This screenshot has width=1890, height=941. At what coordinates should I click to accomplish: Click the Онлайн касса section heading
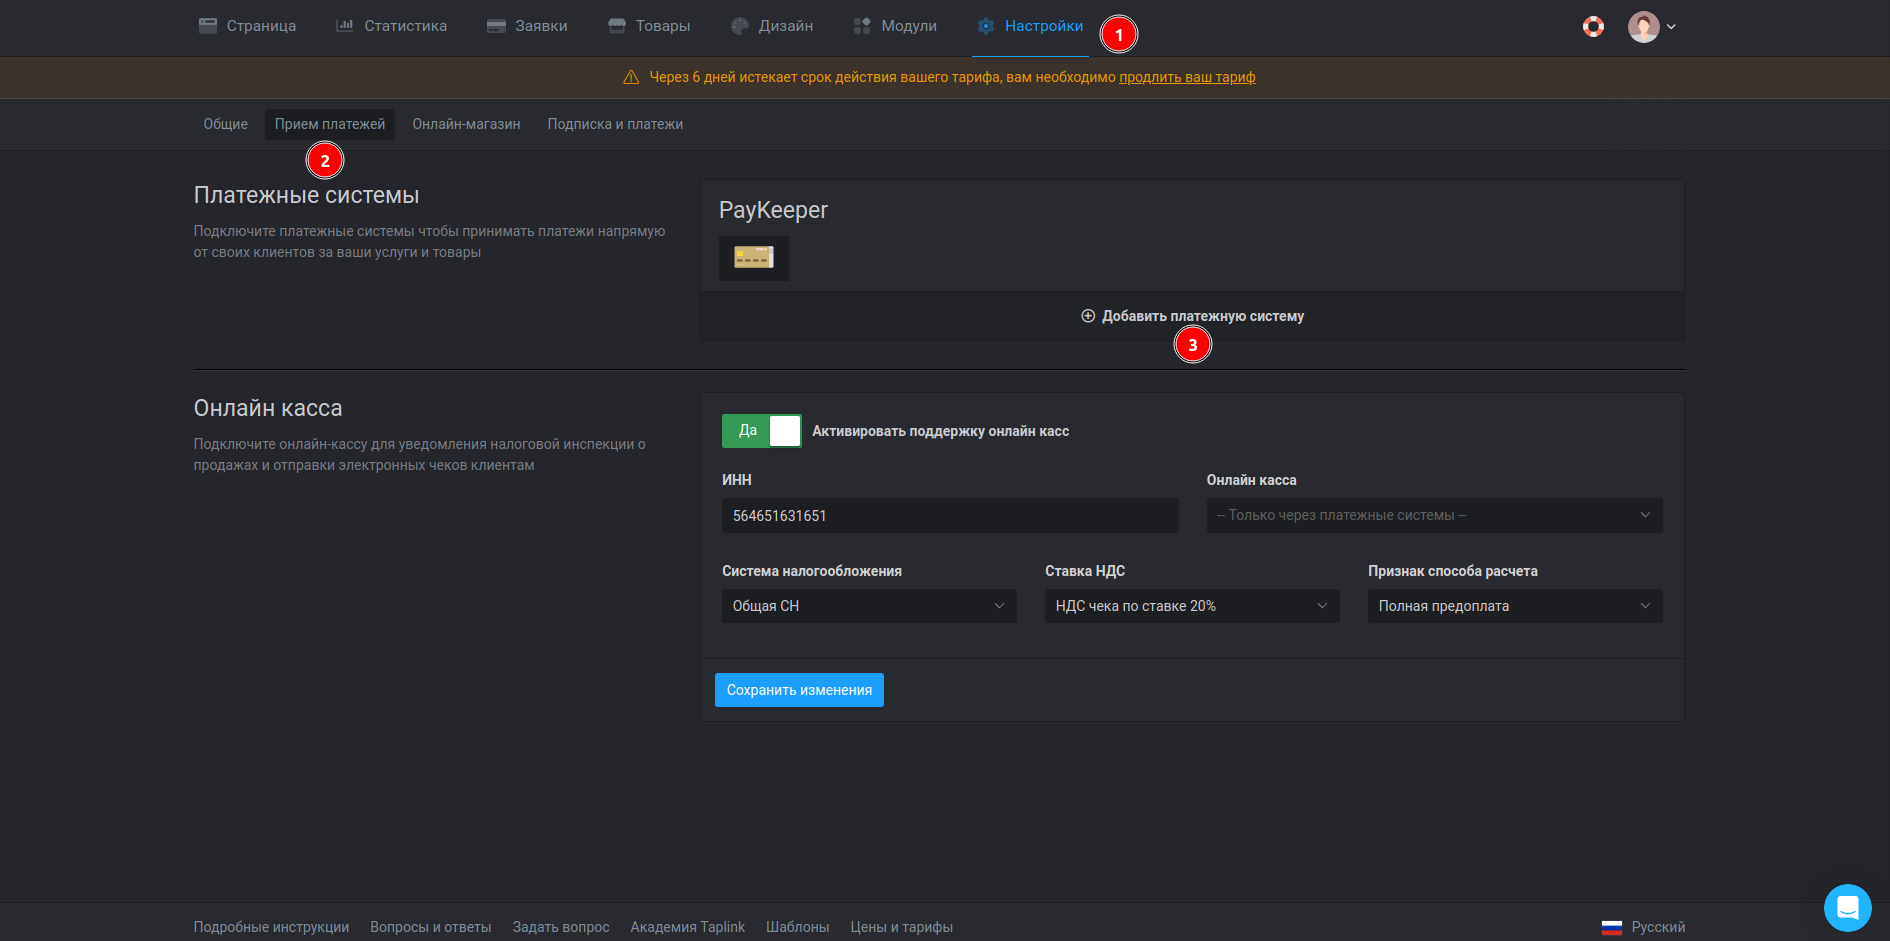pos(268,408)
